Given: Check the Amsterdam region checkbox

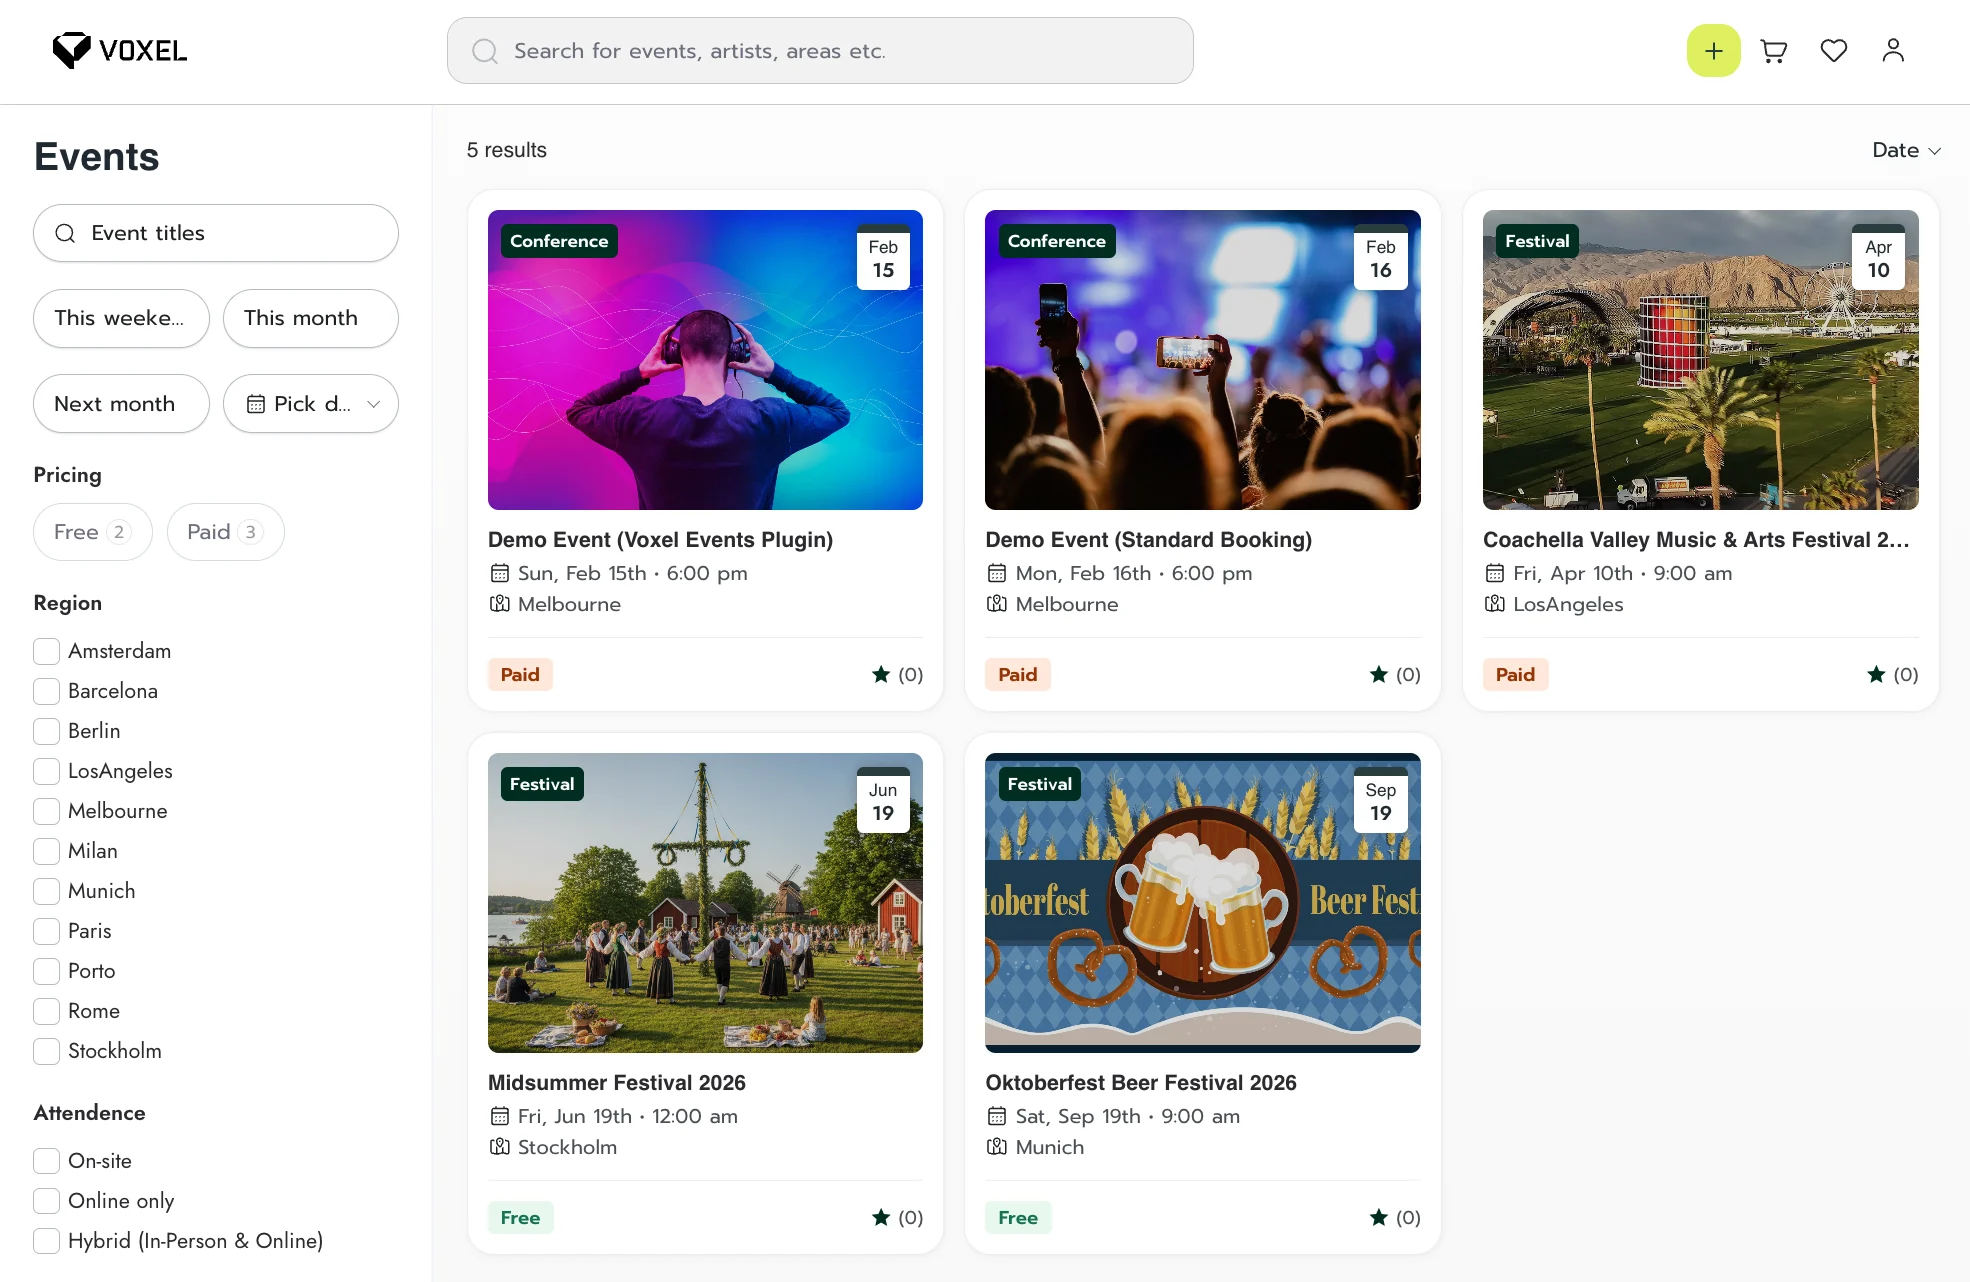Looking at the screenshot, I should [47, 652].
